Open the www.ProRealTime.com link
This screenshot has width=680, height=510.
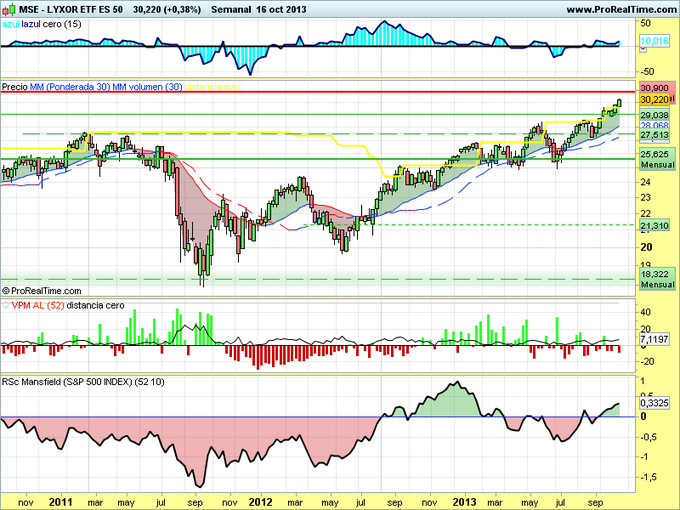(620, 8)
